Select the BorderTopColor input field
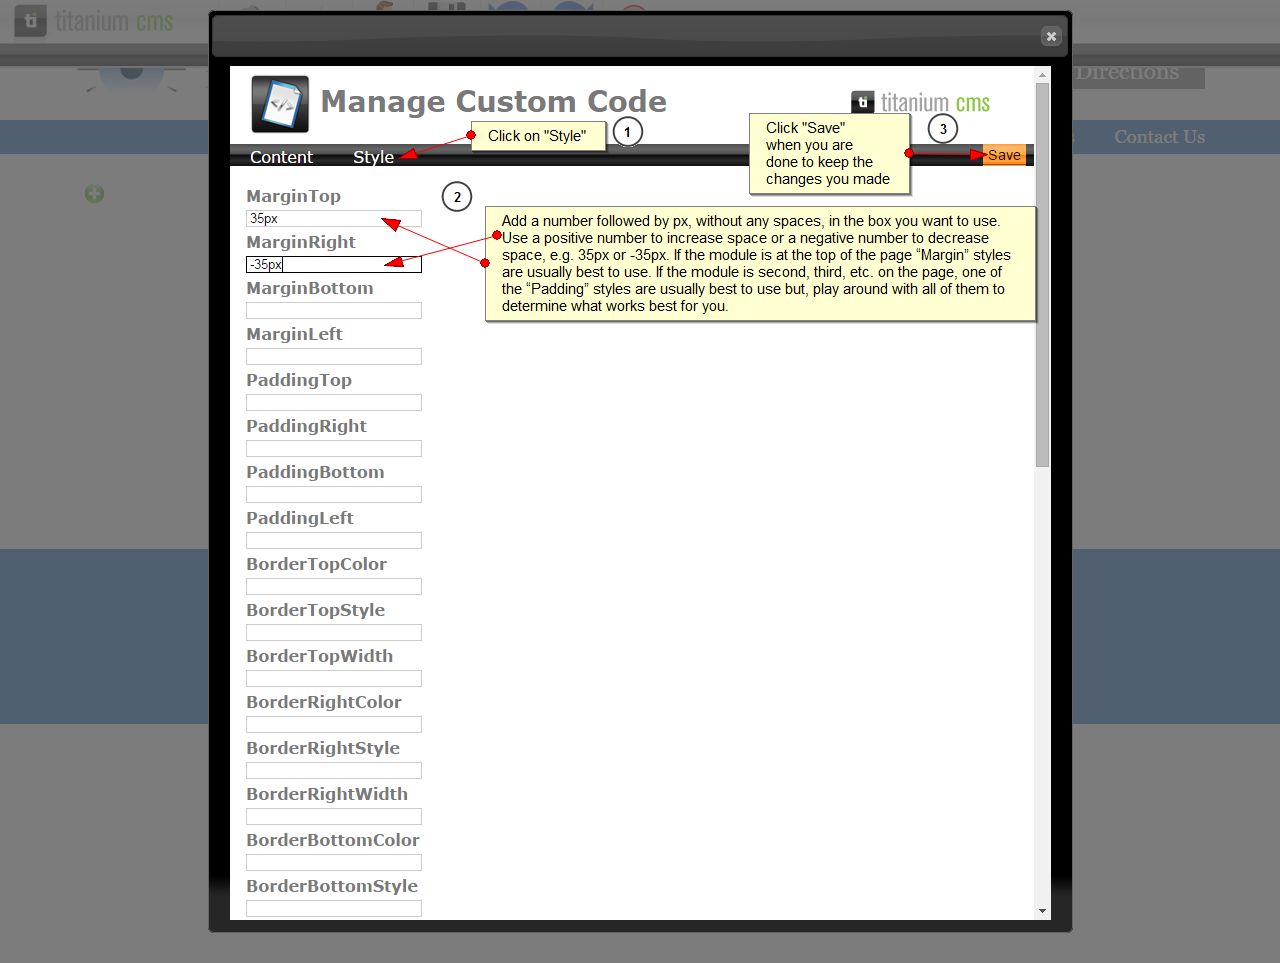Image resolution: width=1280 pixels, height=963 pixels. coord(333,587)
